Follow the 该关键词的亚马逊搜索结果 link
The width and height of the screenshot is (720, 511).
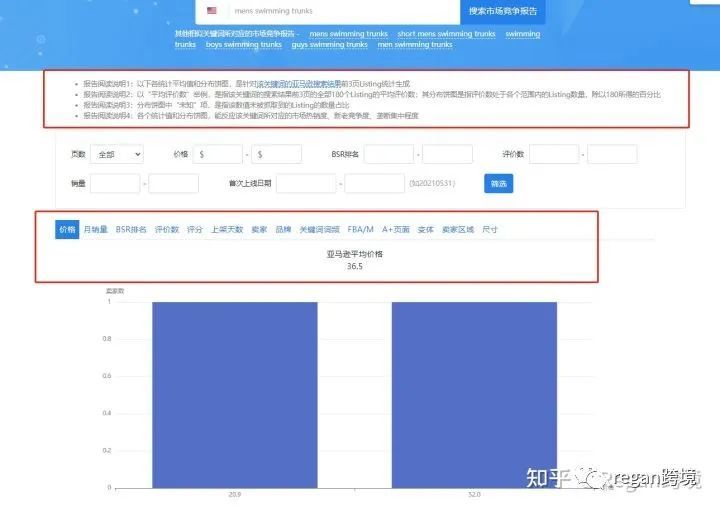coord(298,84)
